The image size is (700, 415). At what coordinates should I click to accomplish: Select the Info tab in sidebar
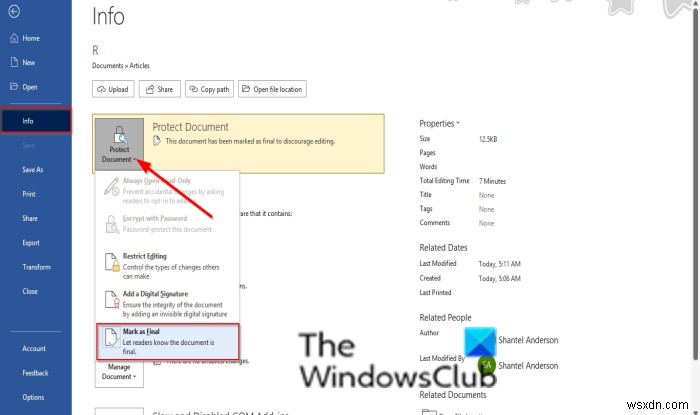coord(36,120)
